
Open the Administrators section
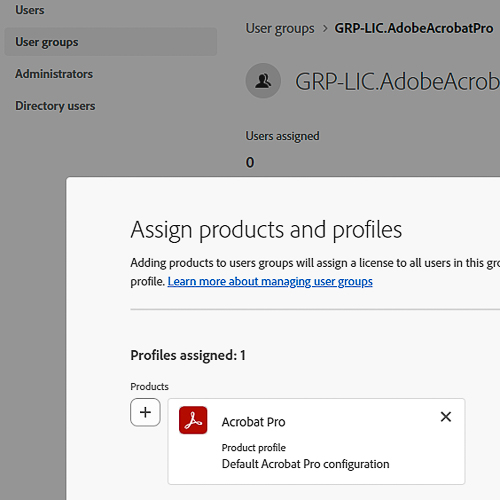click(x=54, y=74)
